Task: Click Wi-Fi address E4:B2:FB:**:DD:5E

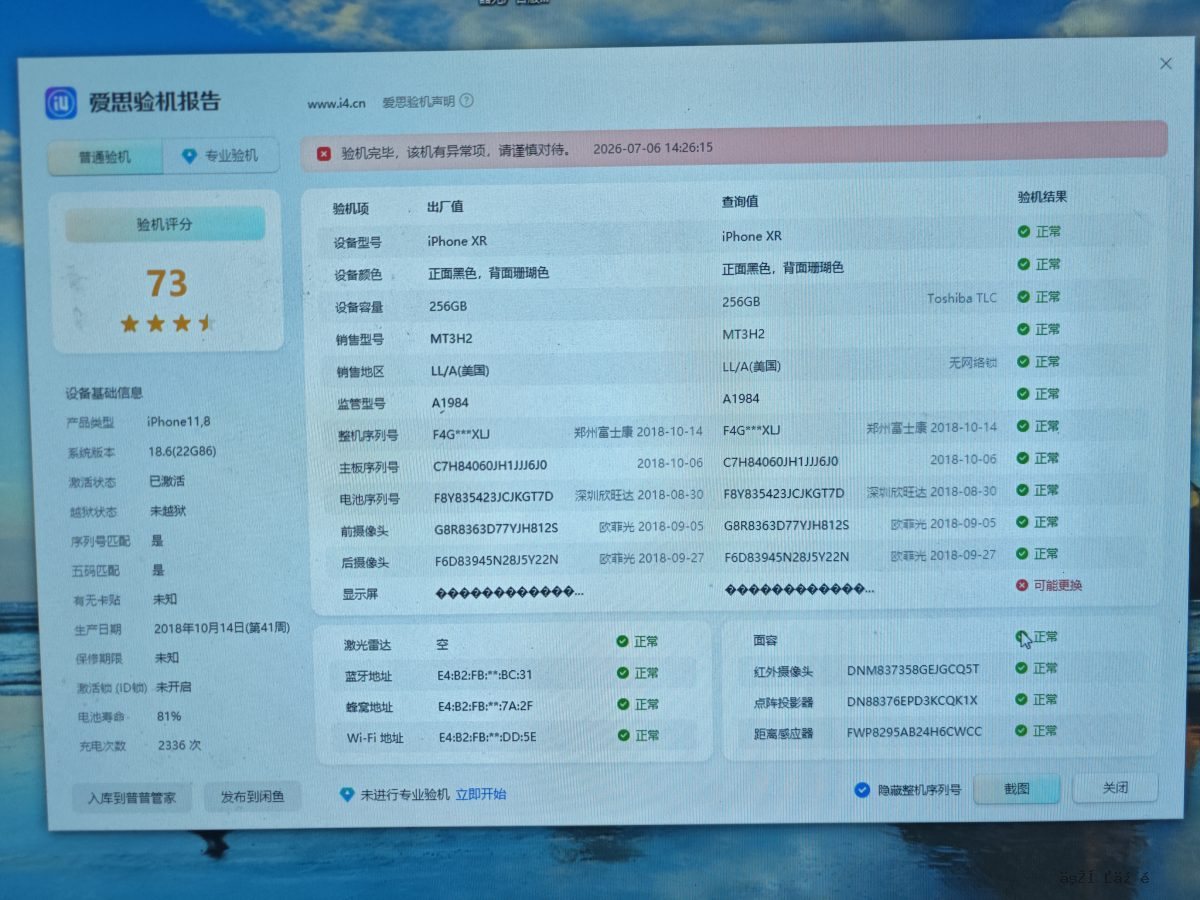Action: 487,738
